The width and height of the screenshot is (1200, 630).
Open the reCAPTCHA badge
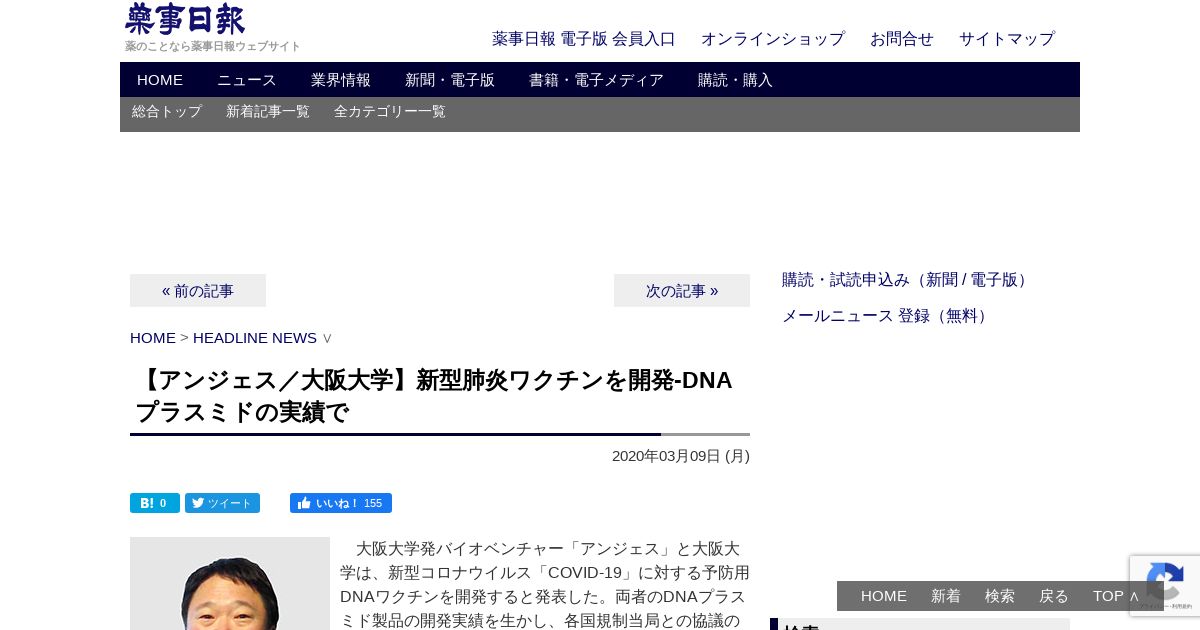(x=1165, y=585)
